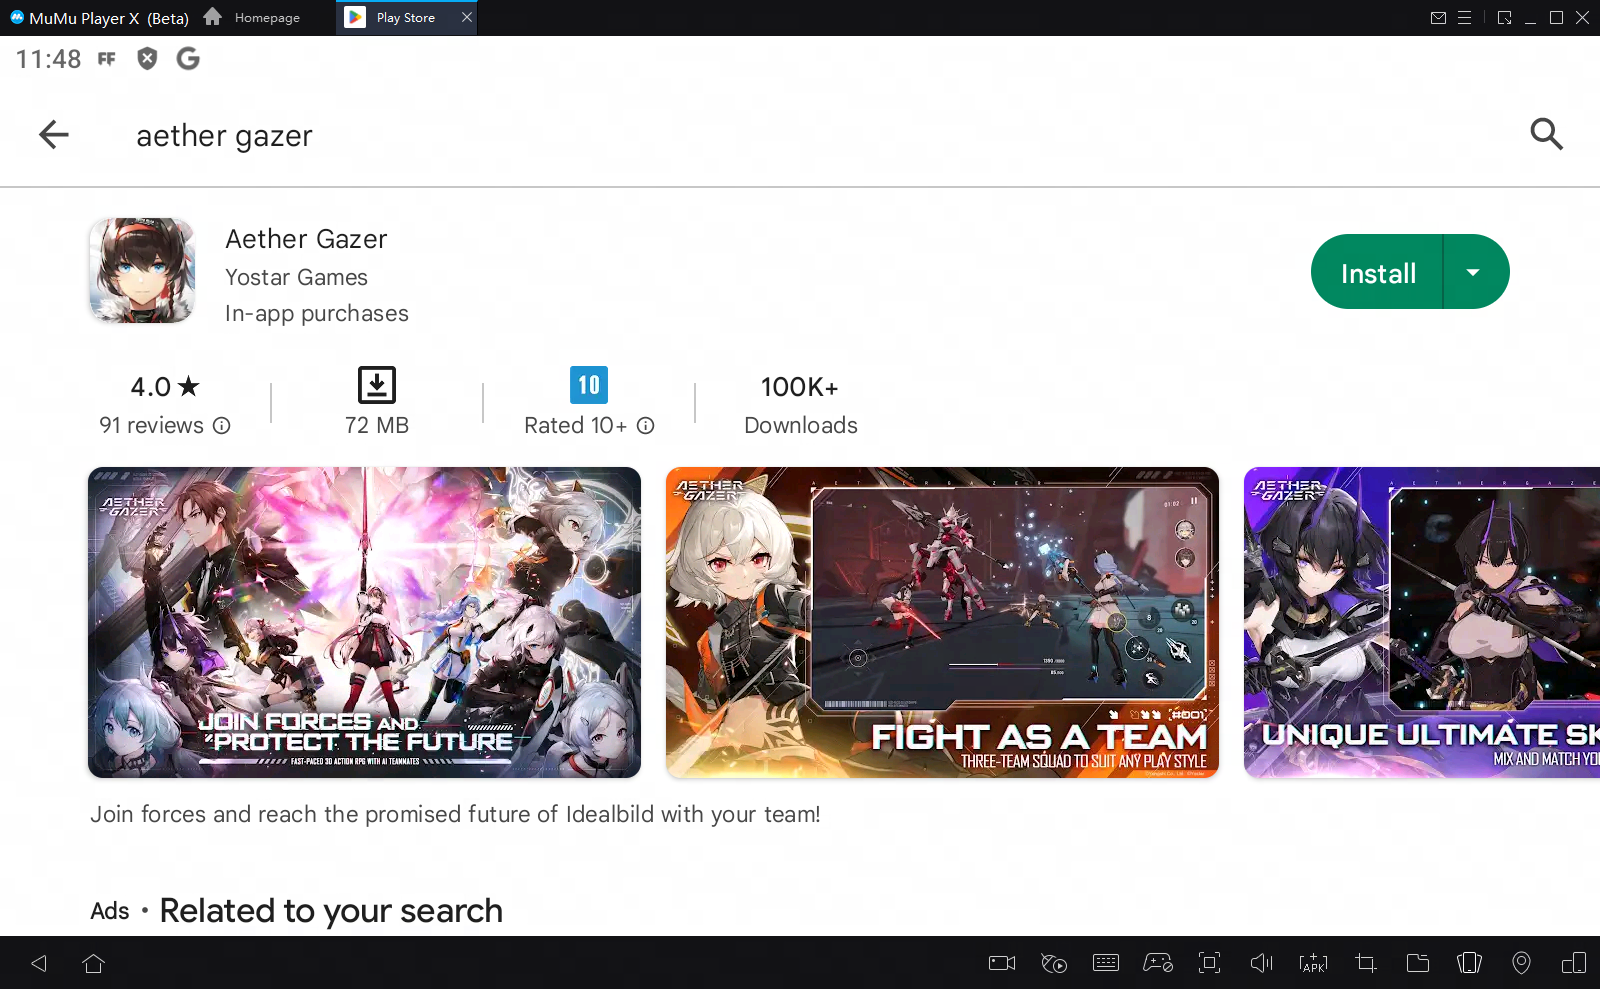Take a screenshot with crop icon
The image size is (1600, 989).
click(x=1365, y=963)
